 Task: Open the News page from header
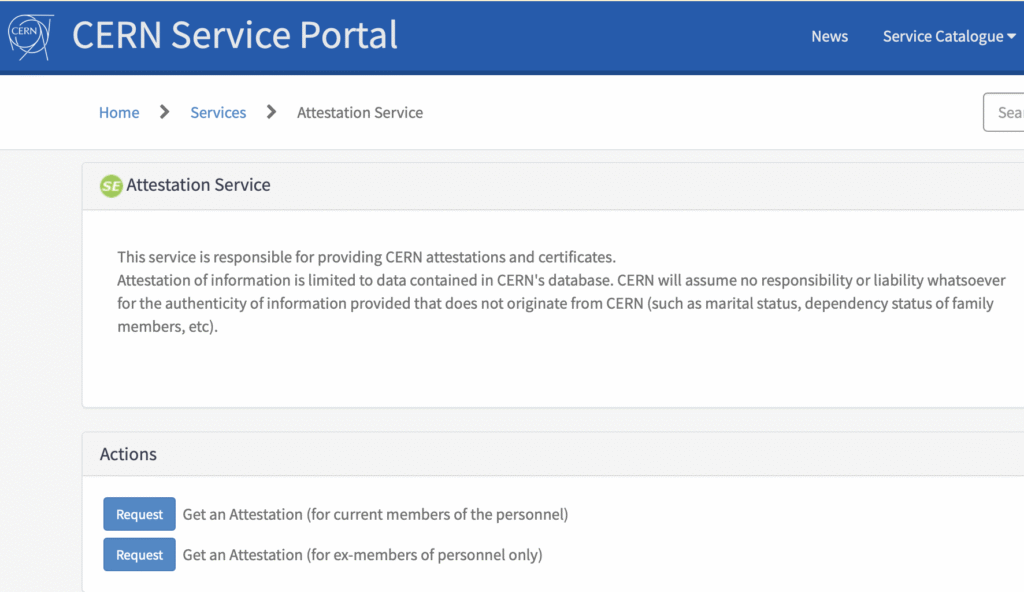829,36
